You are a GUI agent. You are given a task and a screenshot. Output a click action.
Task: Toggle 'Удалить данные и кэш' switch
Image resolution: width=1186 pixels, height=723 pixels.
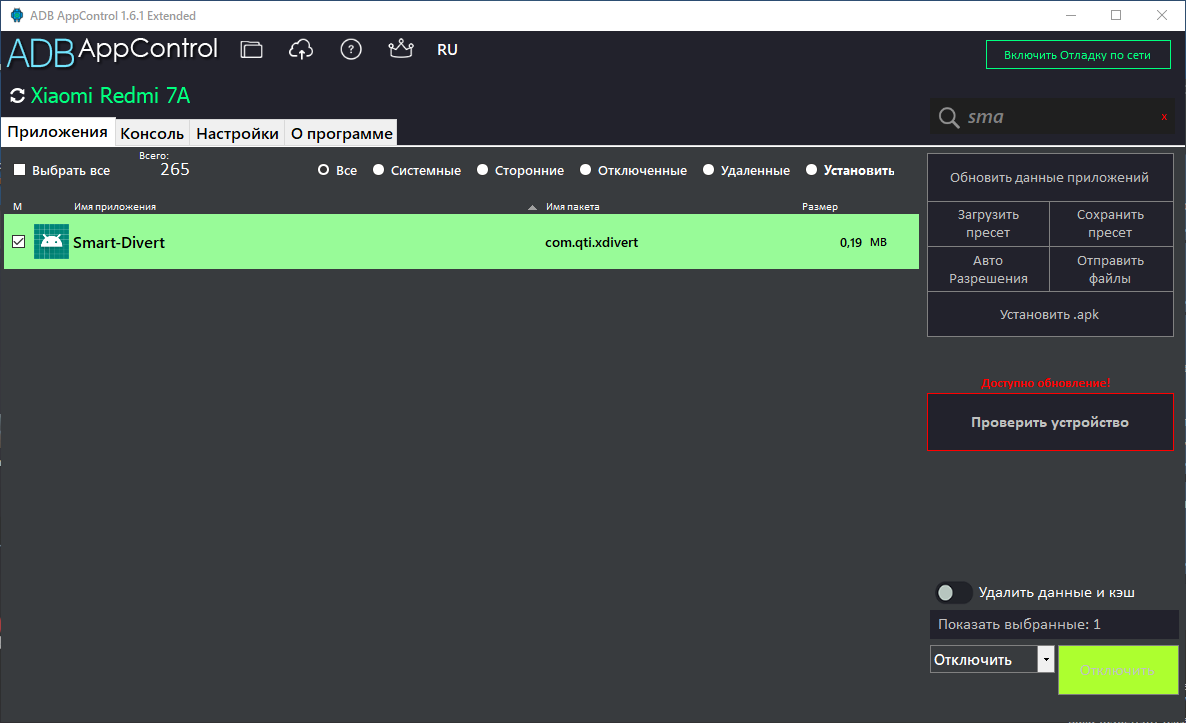[952, 593]
